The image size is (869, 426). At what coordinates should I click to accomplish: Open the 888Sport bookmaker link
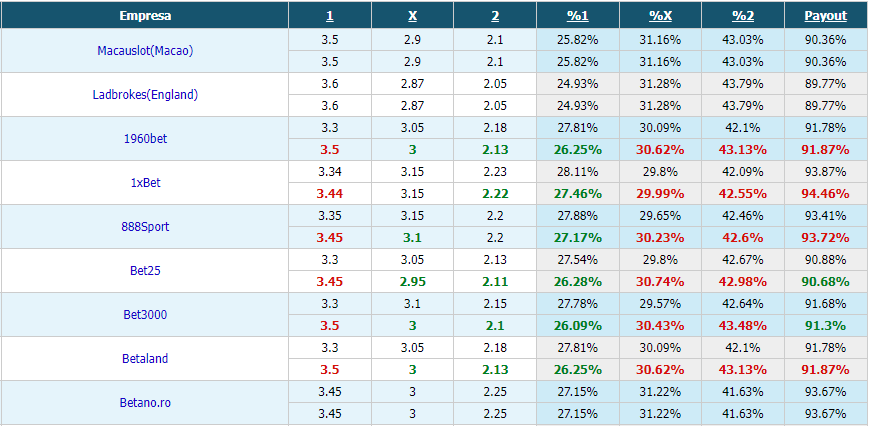(x=145, y=227)
